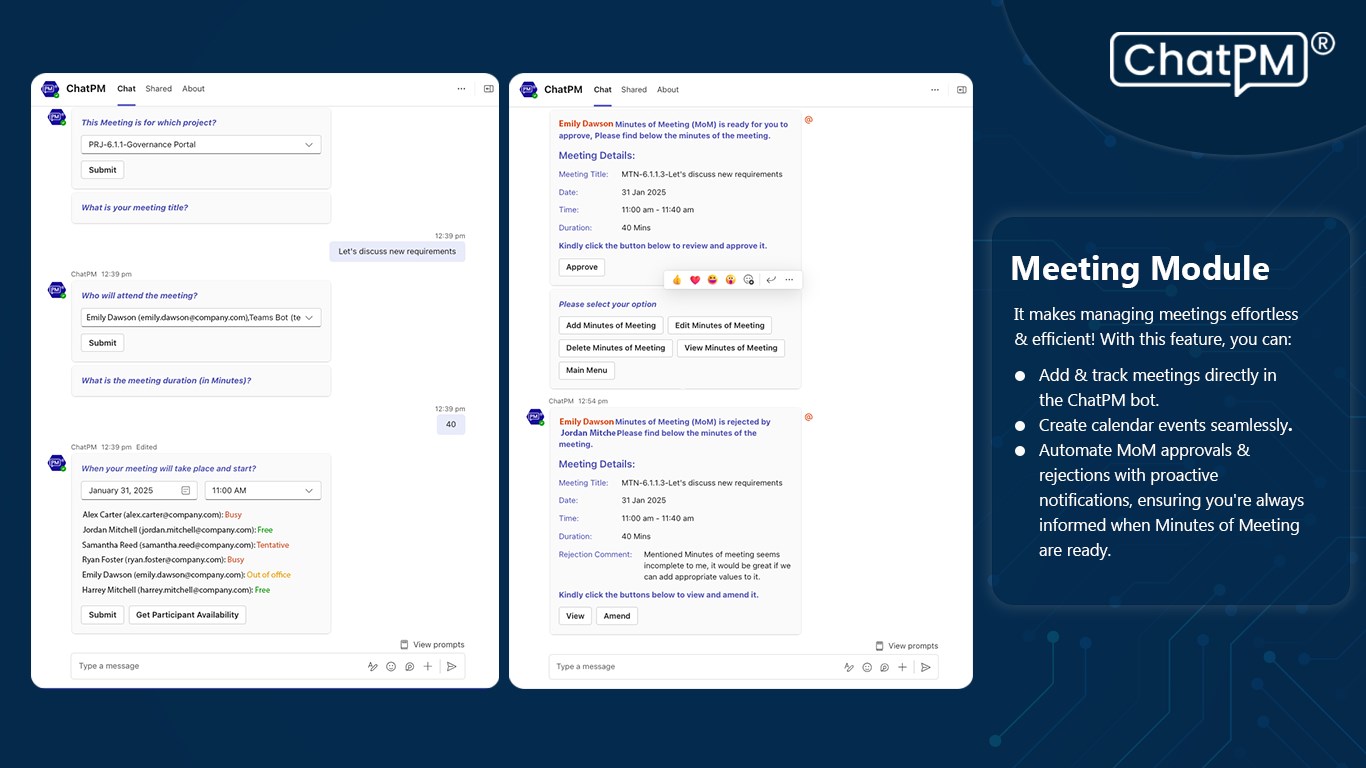Click plus attach icon in left composer
This screenshot has width=1366, height=768.
pyautogui.click(x=428, y=666)
